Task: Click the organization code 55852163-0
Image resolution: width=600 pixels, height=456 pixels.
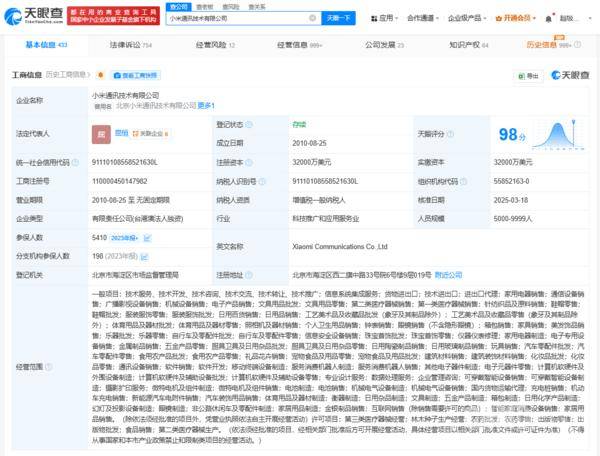Action: coord(511,181)
